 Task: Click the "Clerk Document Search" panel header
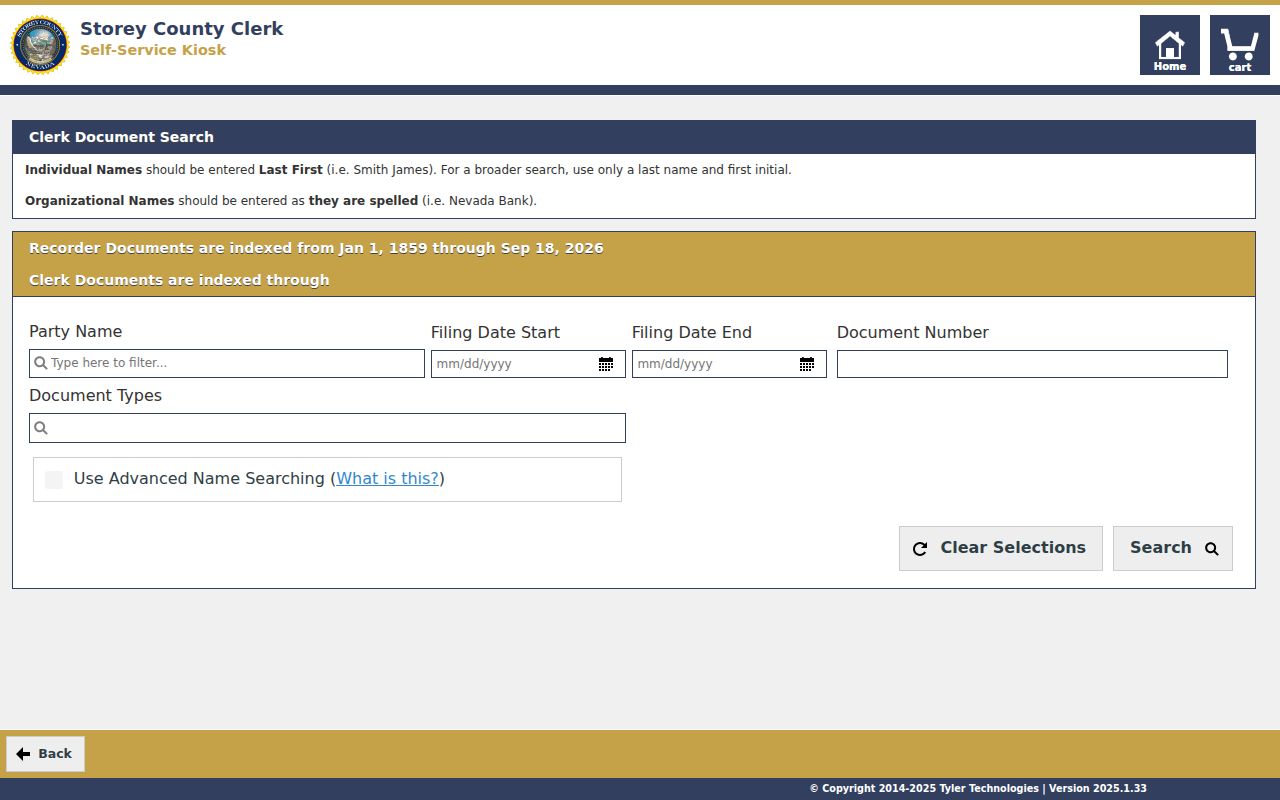point(634,137)
